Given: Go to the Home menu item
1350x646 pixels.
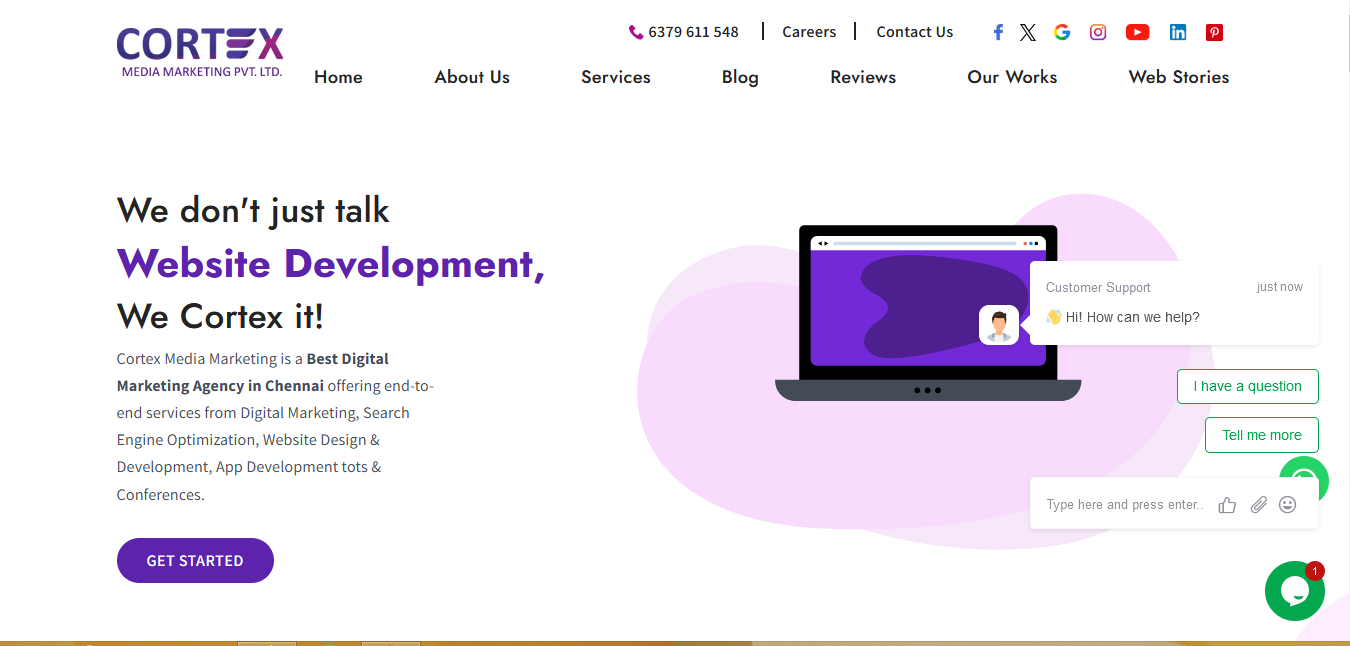Looking at the screenshot, I should coord(338,77).
